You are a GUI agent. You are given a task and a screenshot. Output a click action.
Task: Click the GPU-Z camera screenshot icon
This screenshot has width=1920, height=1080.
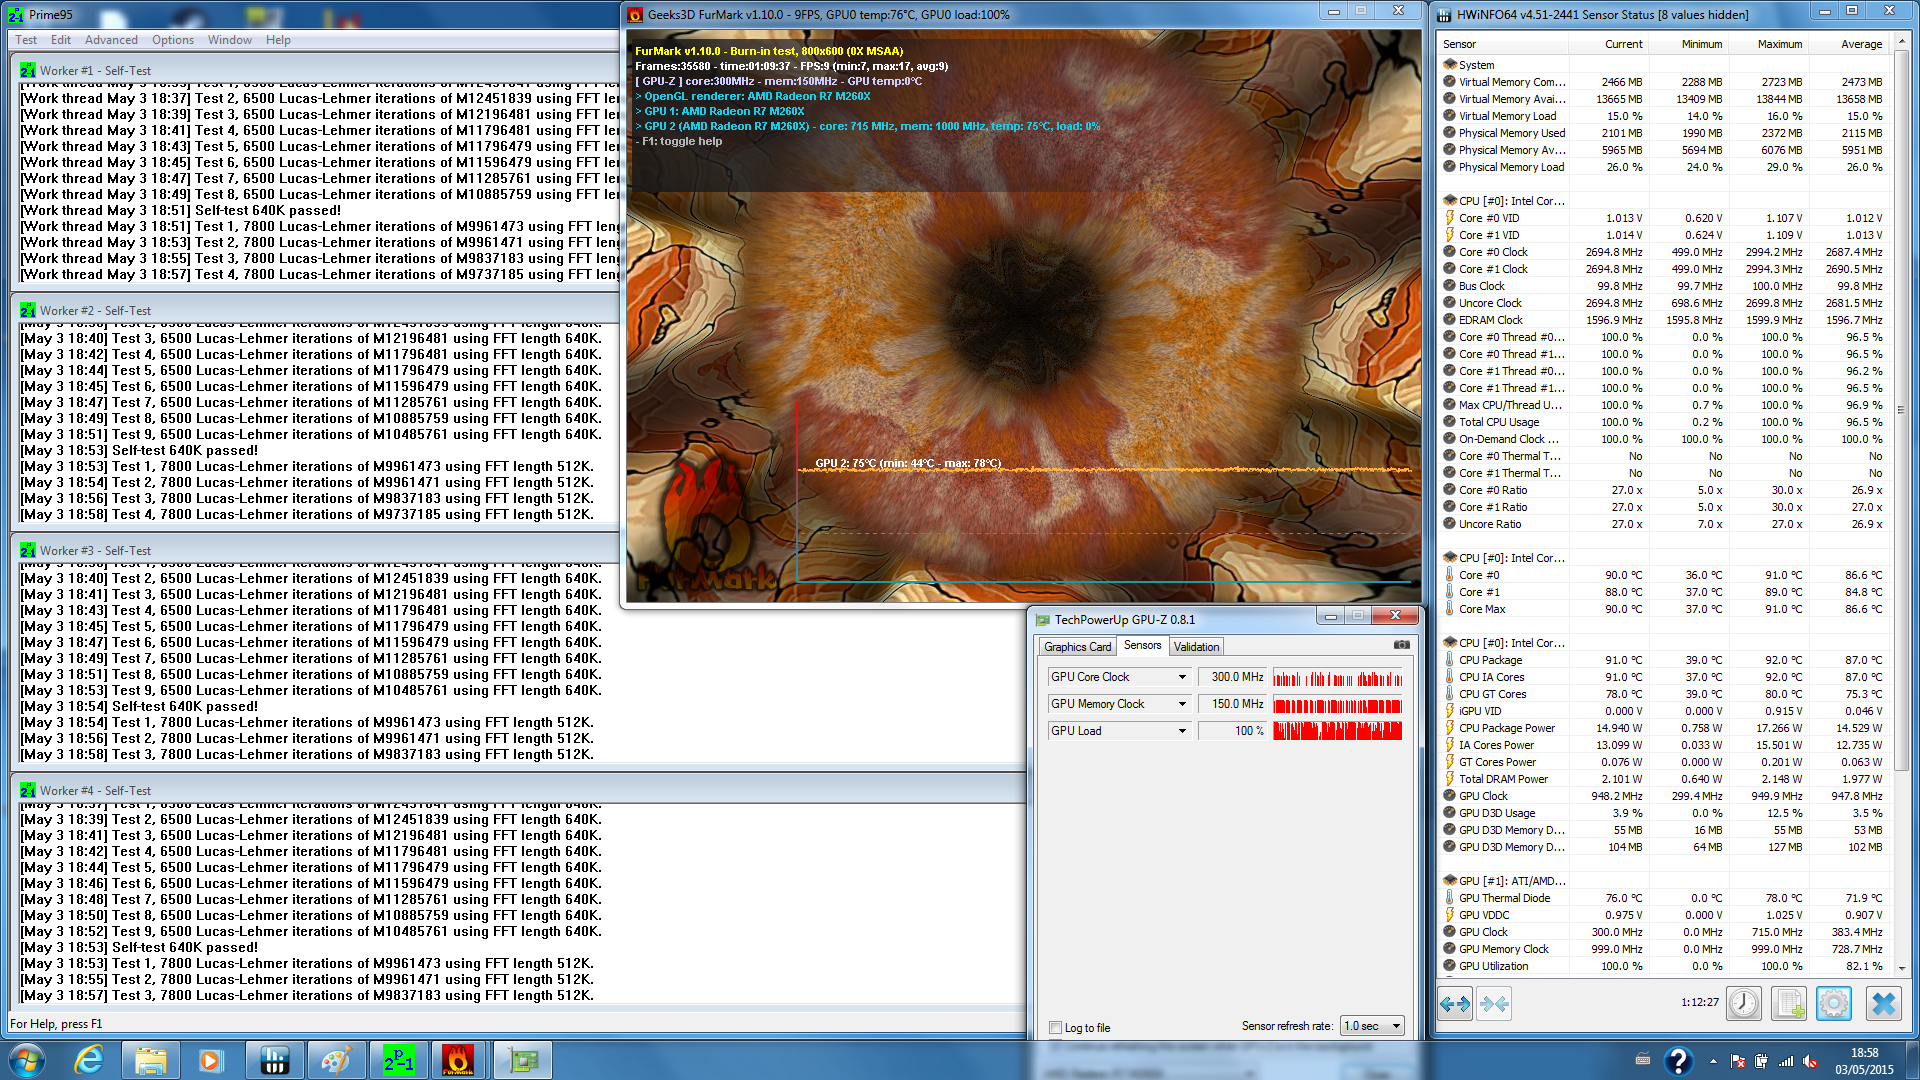pyautogui.click(x=1401, y=645)
